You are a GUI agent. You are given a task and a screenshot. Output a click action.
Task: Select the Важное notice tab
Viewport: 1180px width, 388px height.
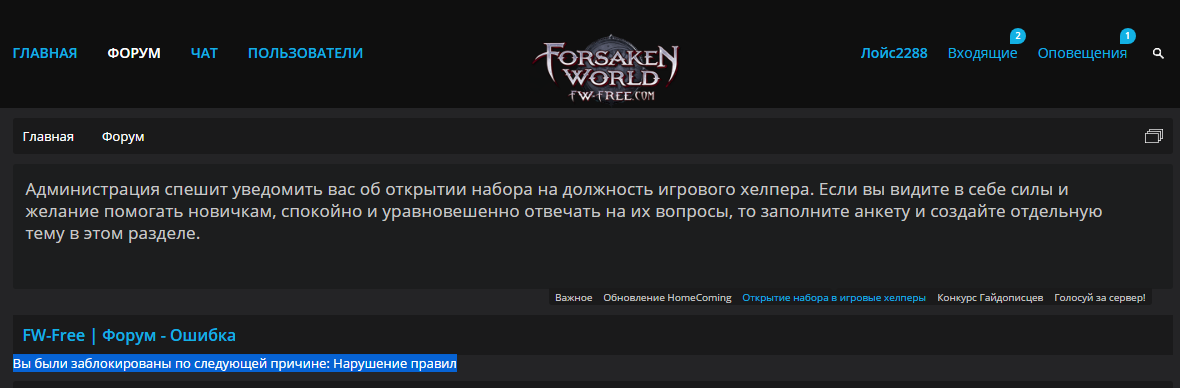(573, 298)
